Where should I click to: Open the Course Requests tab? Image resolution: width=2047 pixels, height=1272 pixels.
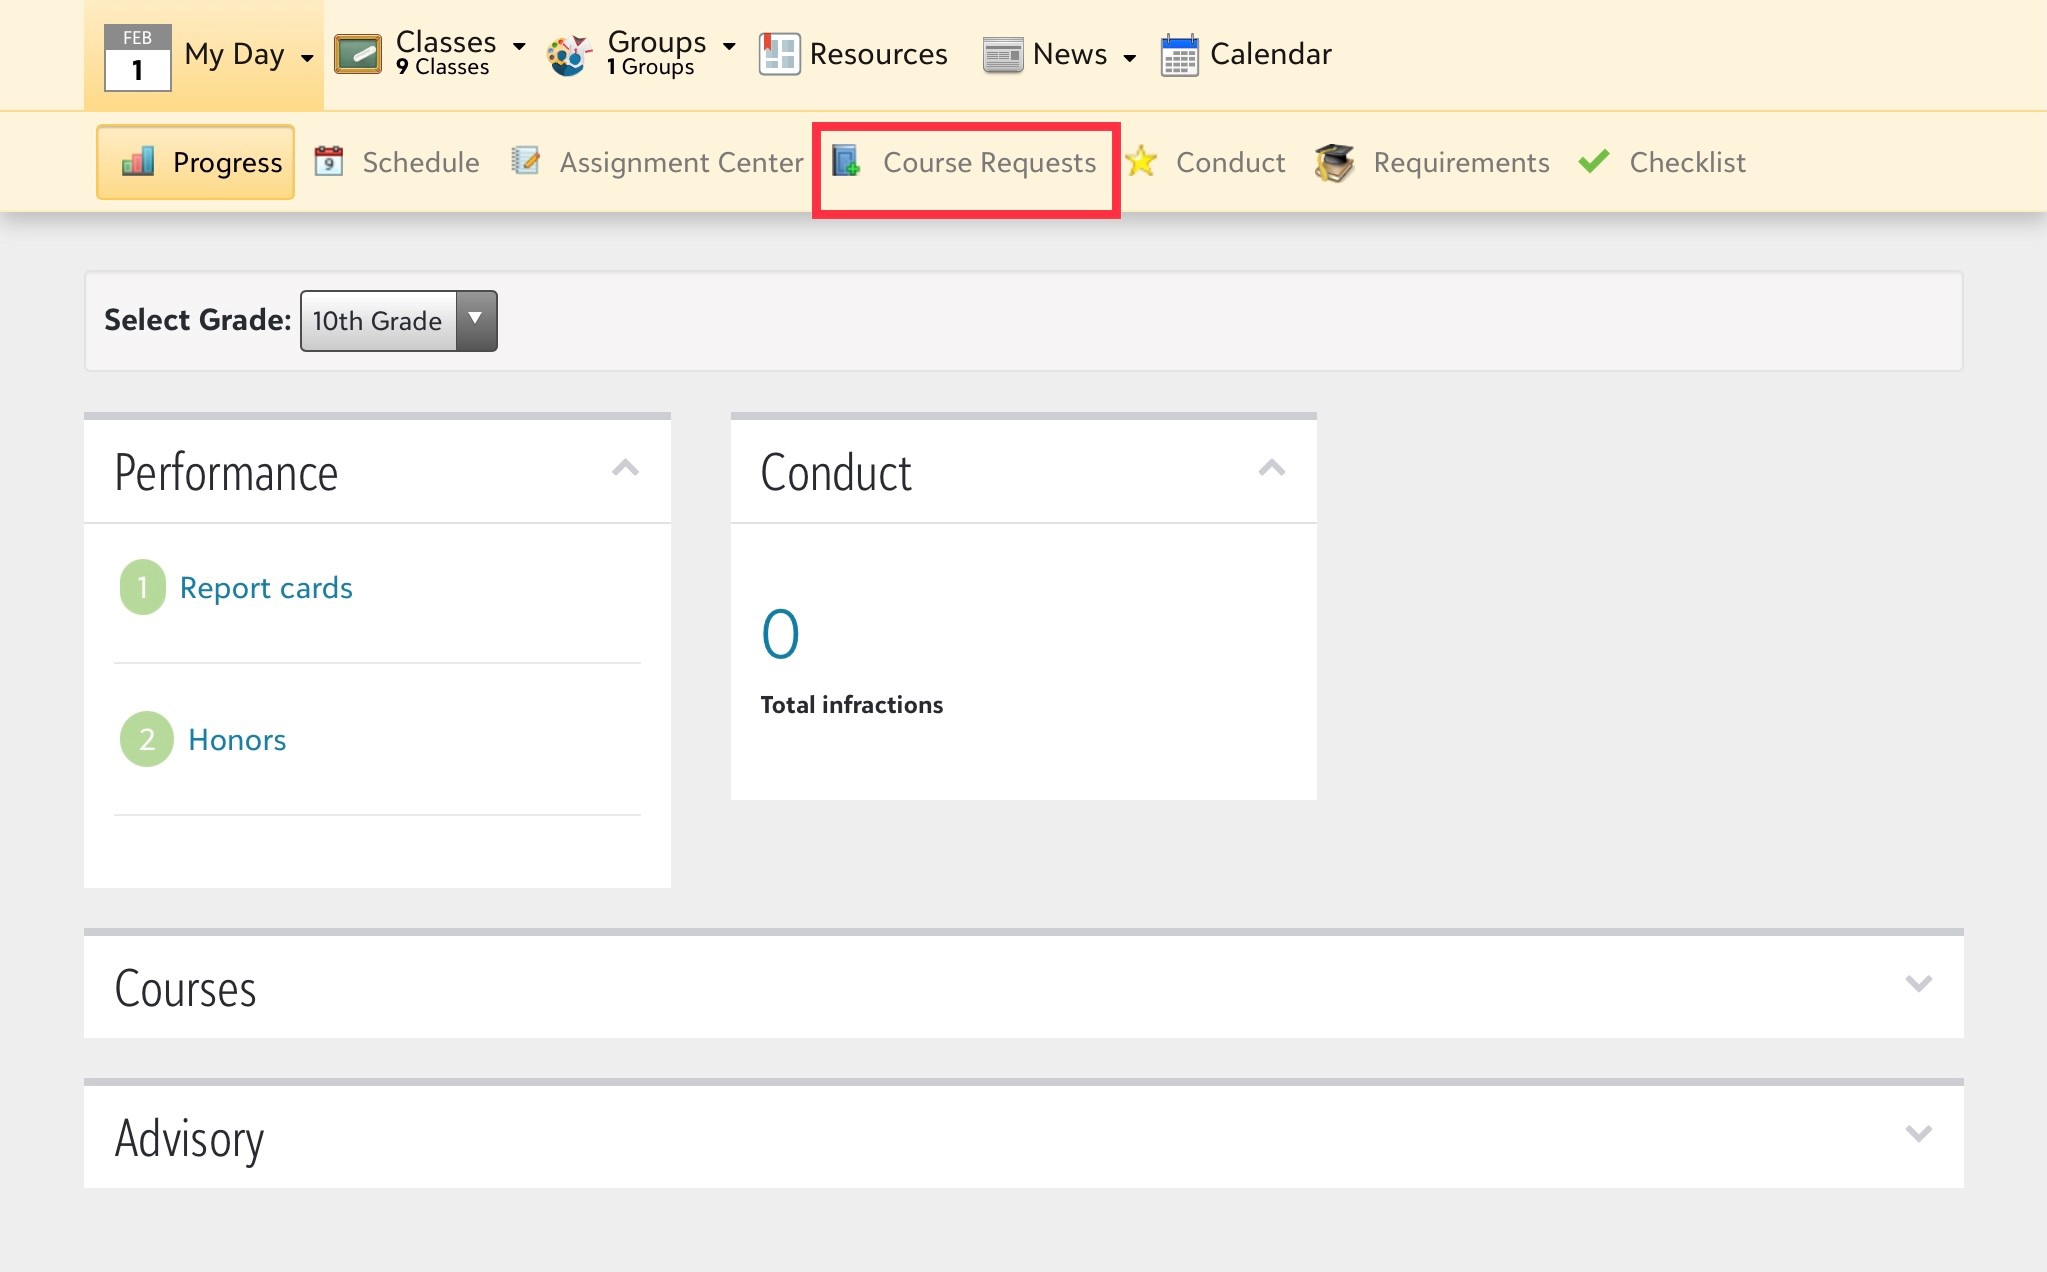coord(965,162)
